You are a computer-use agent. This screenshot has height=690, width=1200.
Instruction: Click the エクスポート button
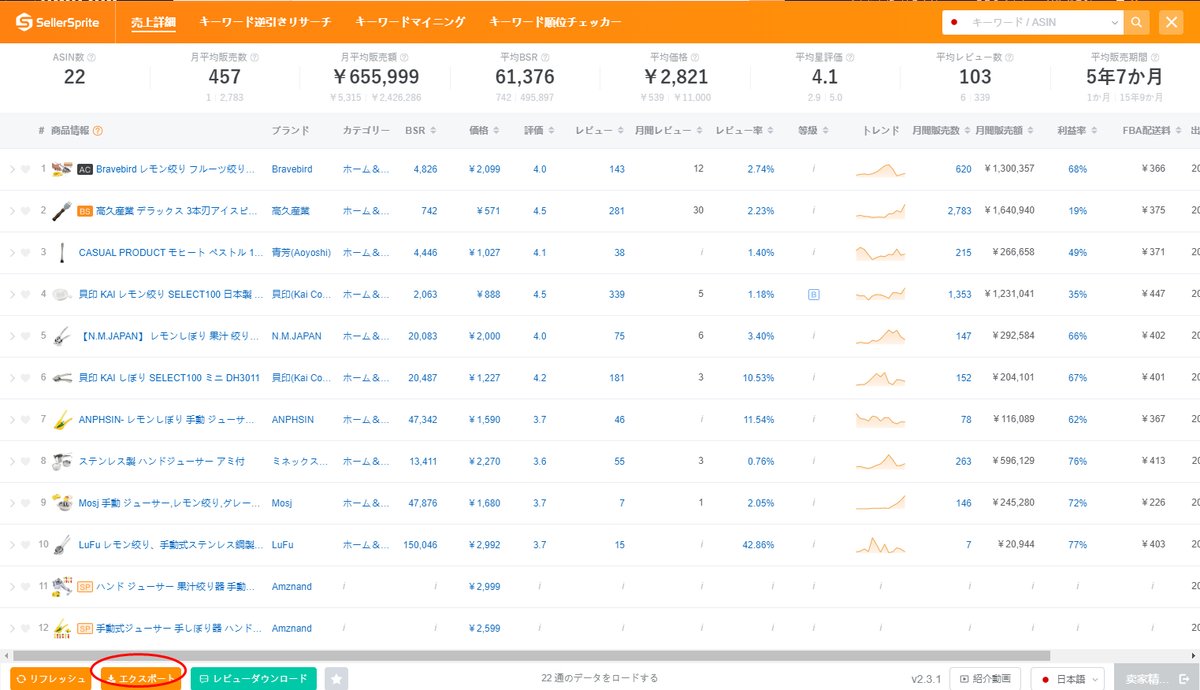point(141,679)
